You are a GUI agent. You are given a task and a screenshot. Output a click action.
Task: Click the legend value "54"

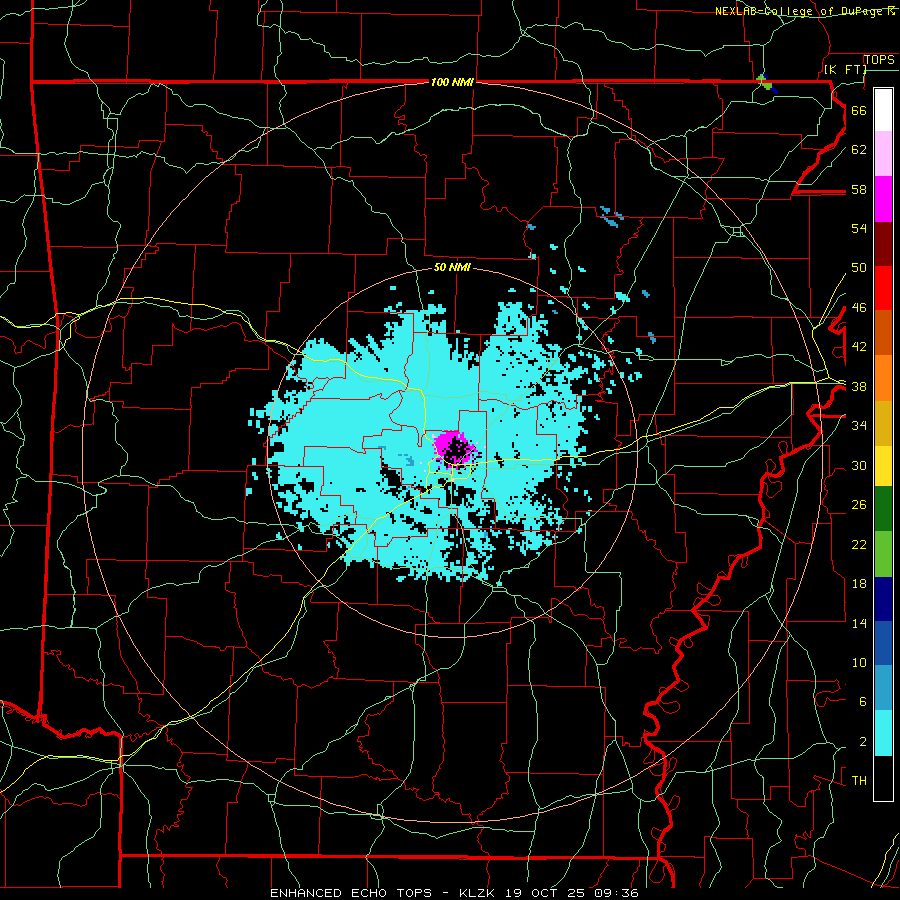coord(859,228)
